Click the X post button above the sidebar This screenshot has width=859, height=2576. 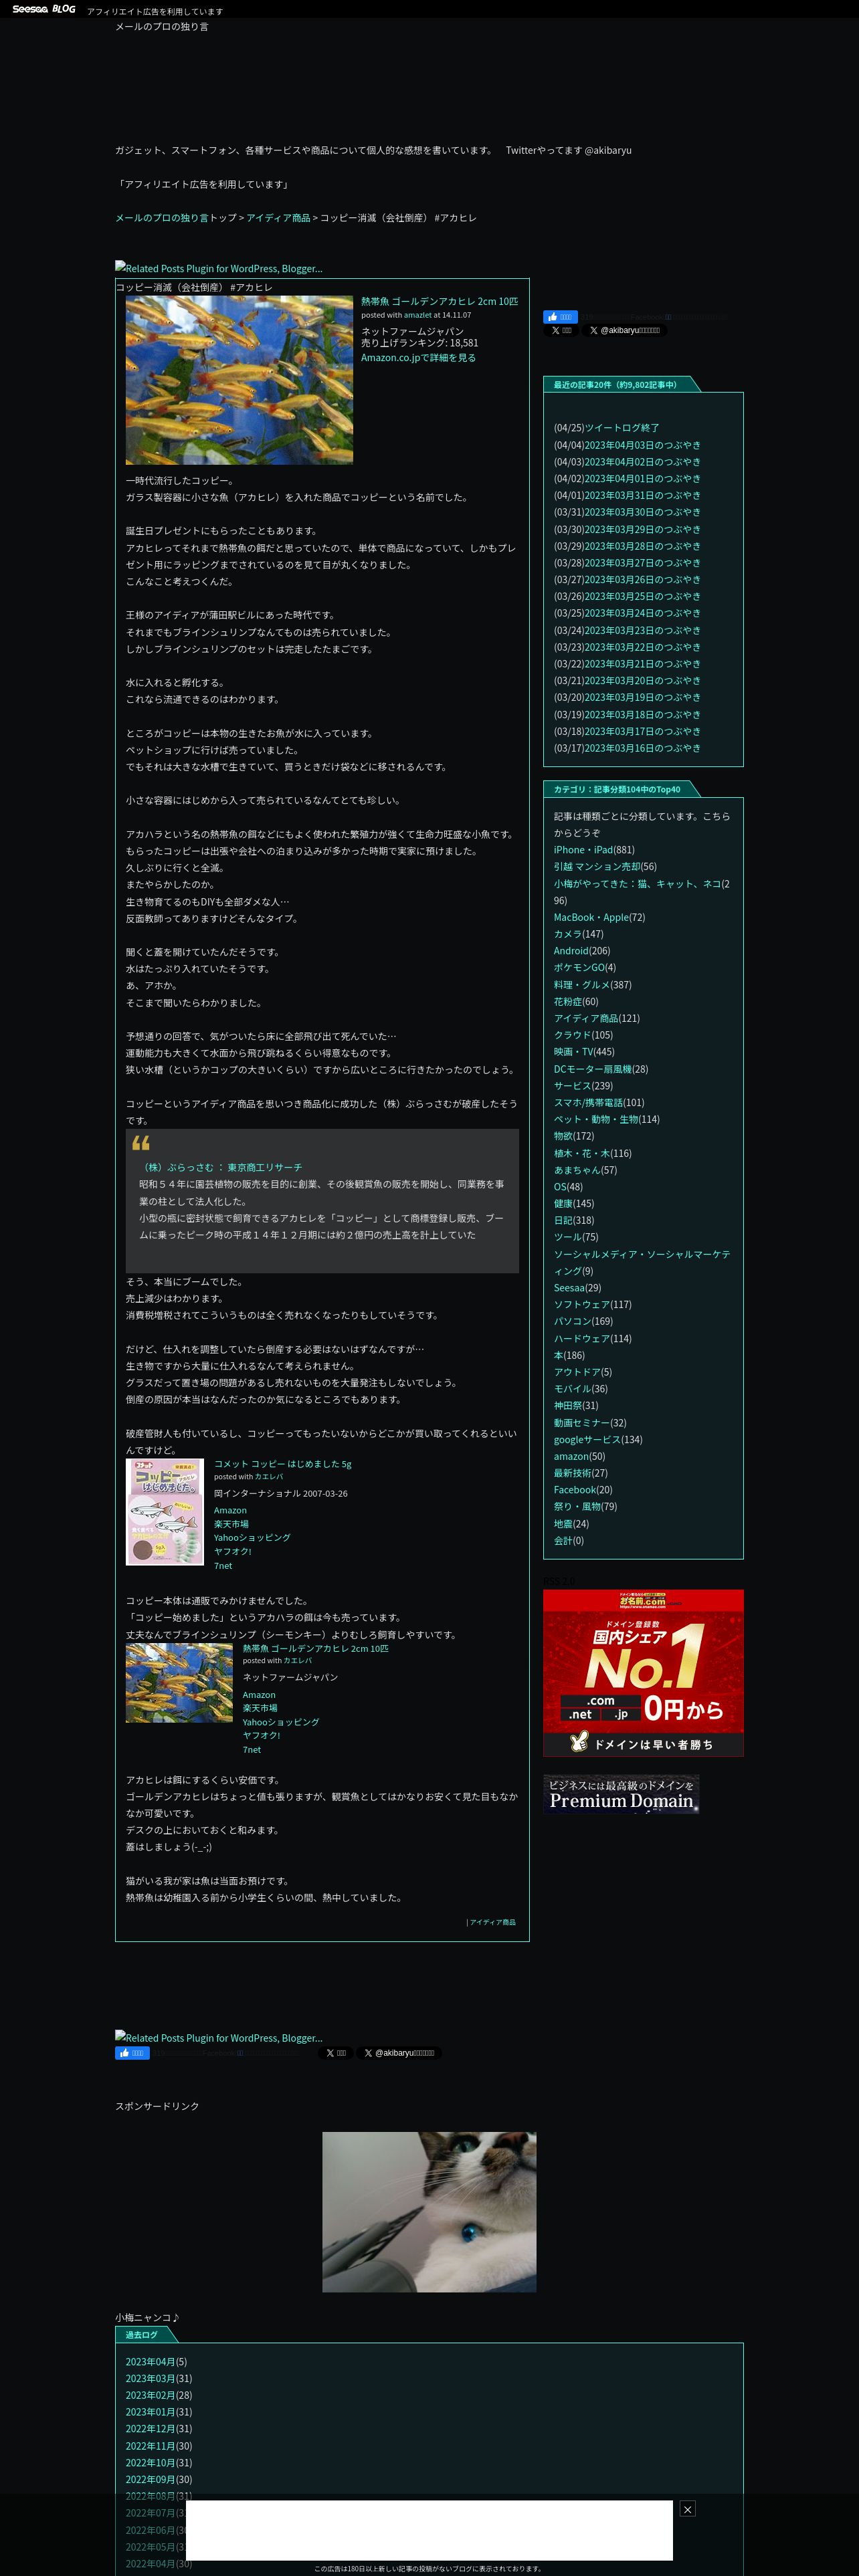click(561, 330)
